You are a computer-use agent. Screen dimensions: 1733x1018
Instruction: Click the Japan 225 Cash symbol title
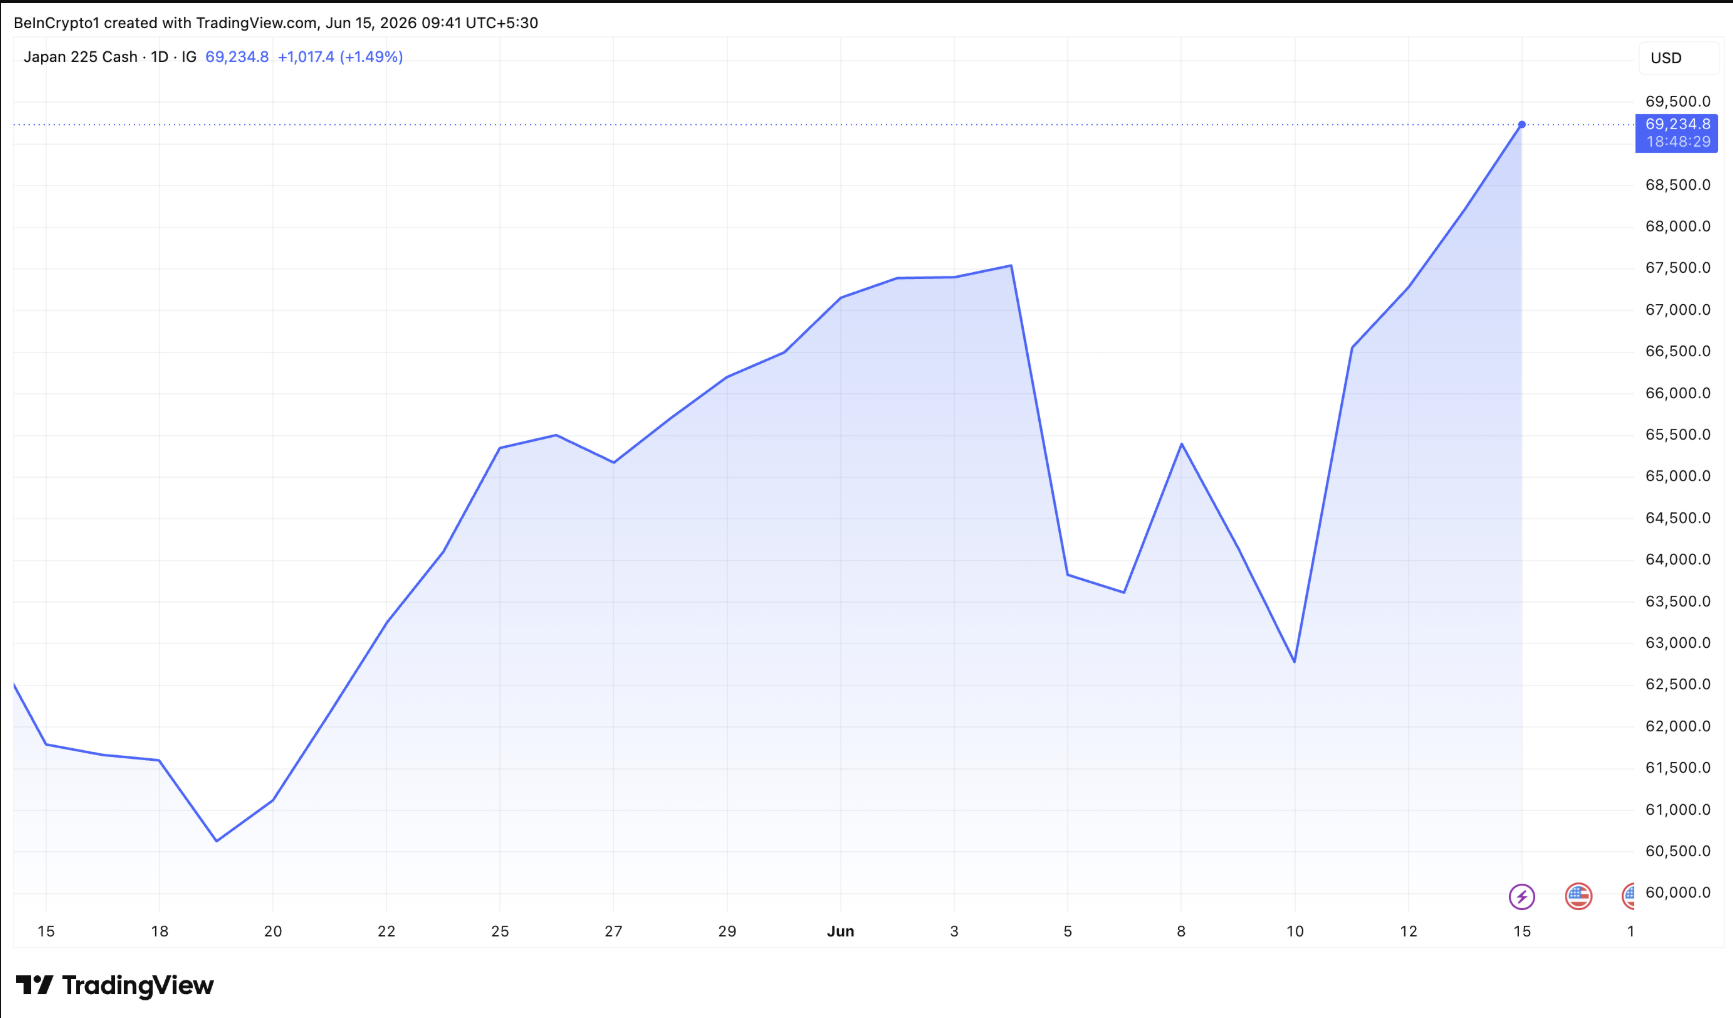tap(81, 57)
